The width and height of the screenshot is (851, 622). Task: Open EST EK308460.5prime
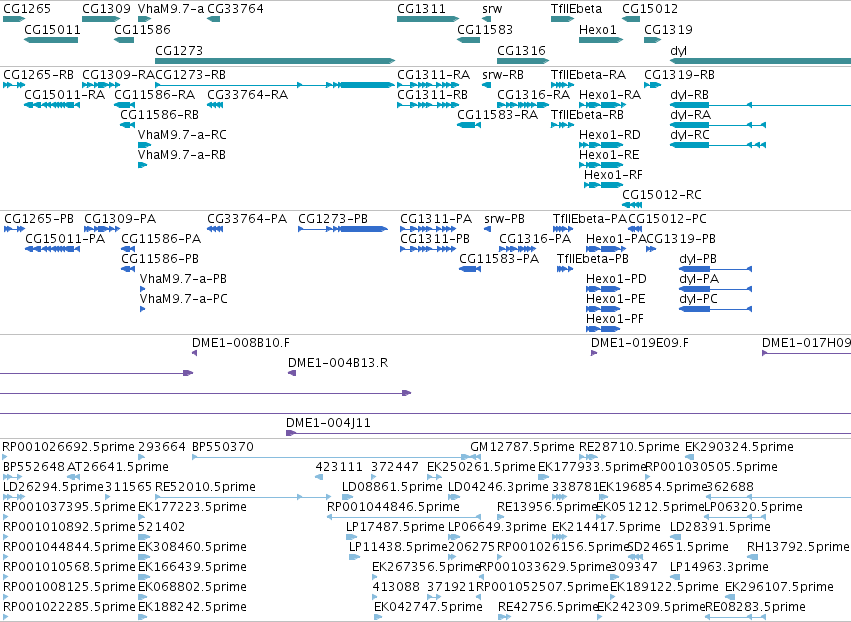point(192,547)
